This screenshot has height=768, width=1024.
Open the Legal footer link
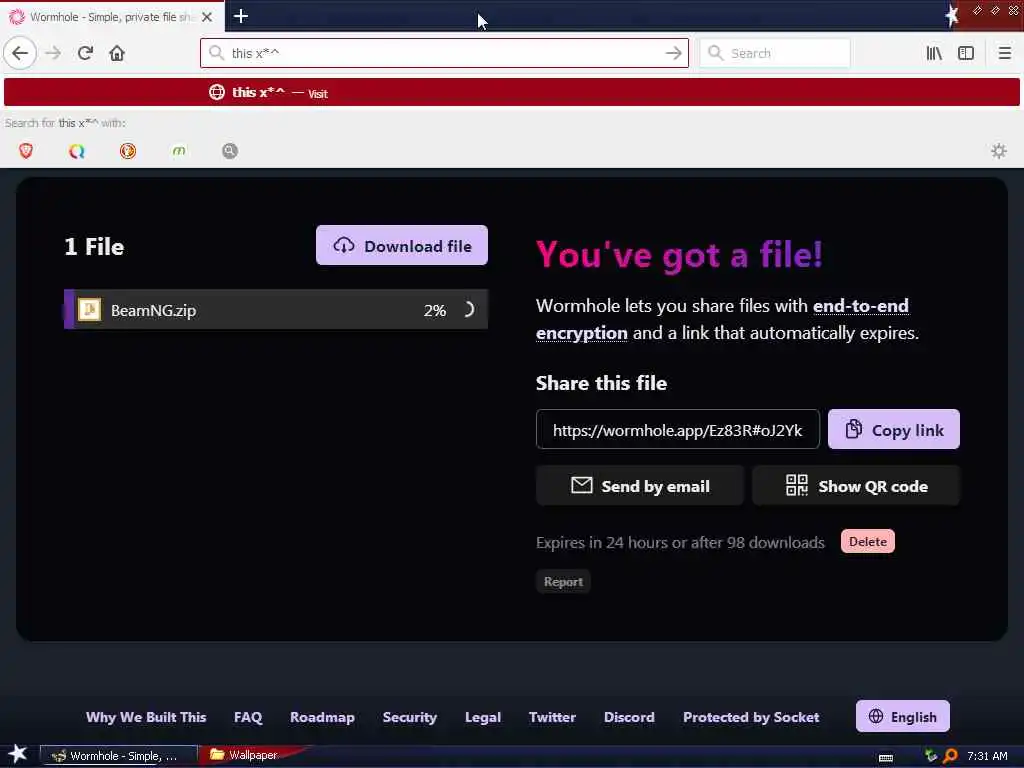pos(483,717)
